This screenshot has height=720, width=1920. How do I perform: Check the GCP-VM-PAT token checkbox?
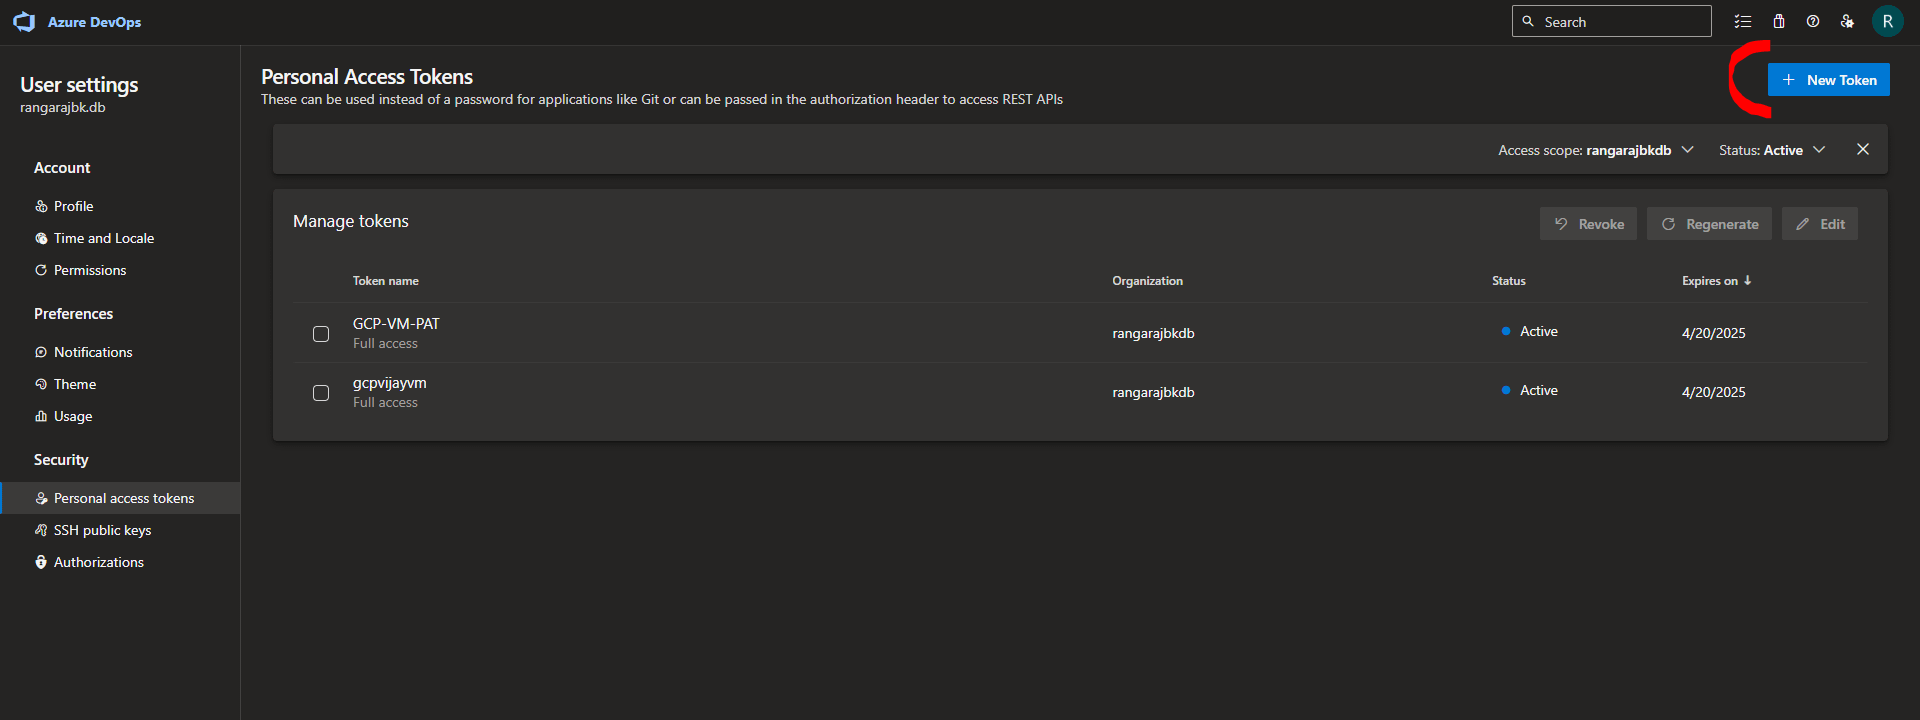coord(321,334)
